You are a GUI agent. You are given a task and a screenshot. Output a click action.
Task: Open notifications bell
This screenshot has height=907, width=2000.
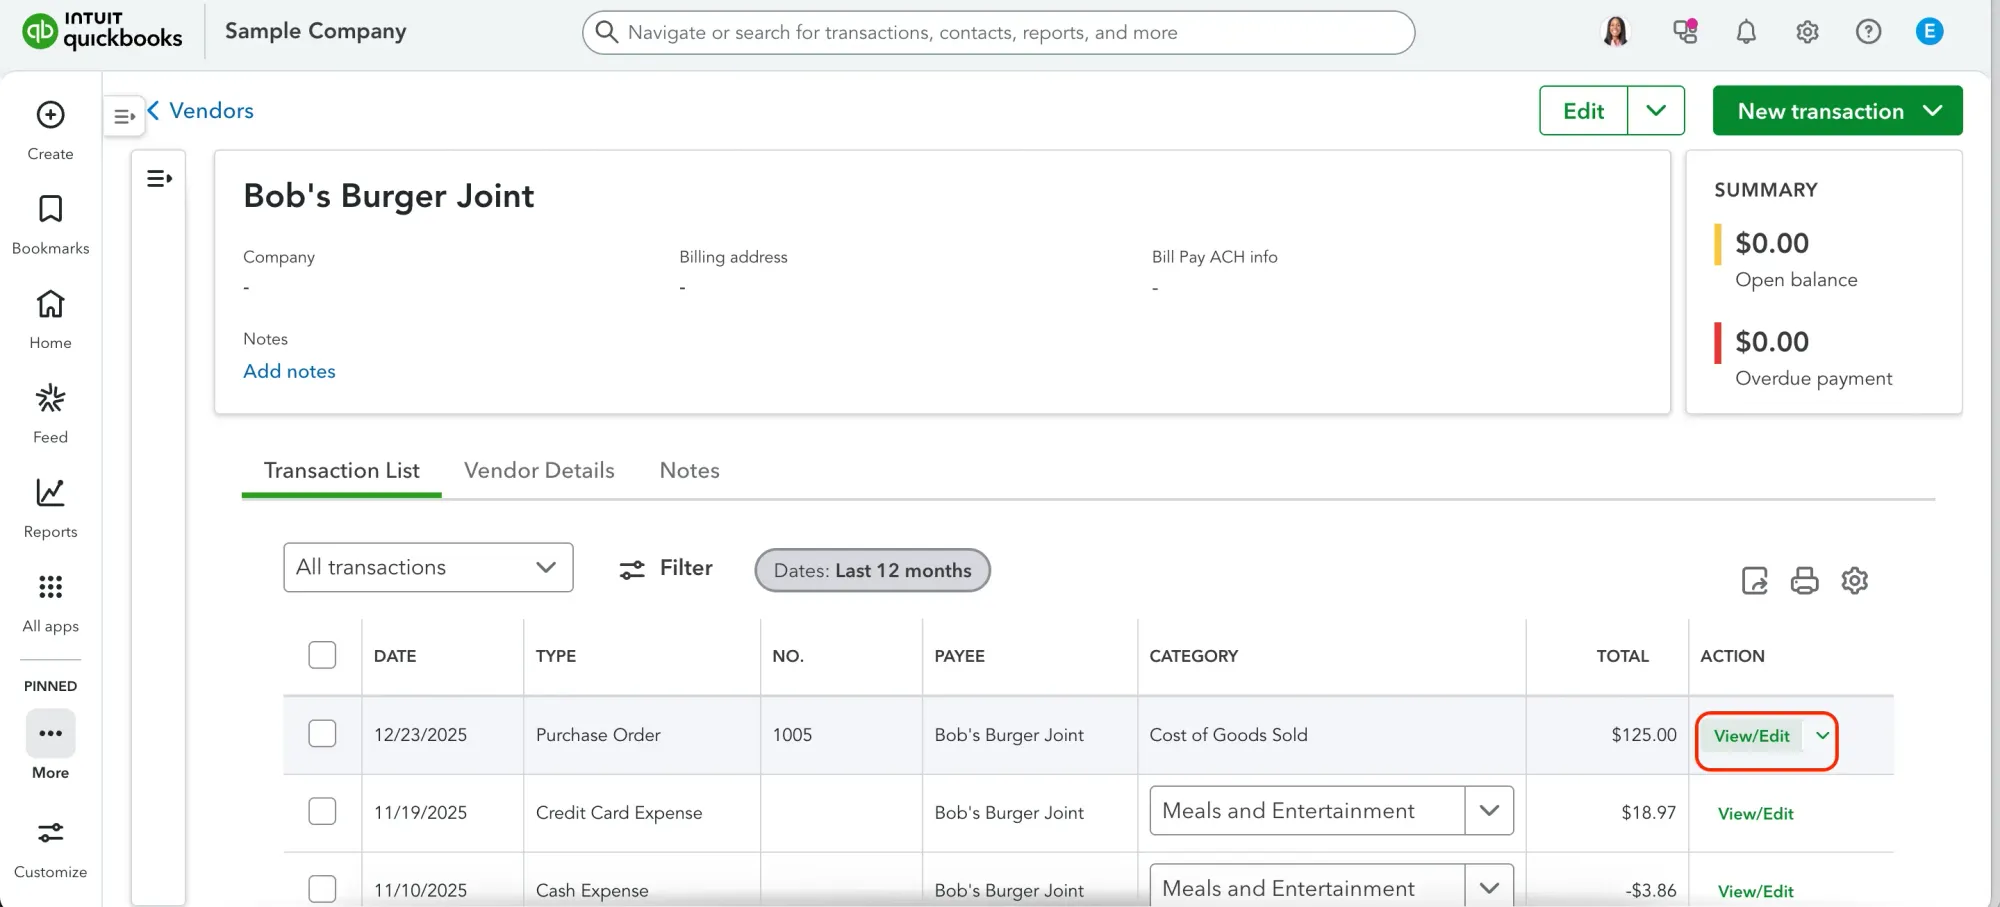(x=1746, y=31)
